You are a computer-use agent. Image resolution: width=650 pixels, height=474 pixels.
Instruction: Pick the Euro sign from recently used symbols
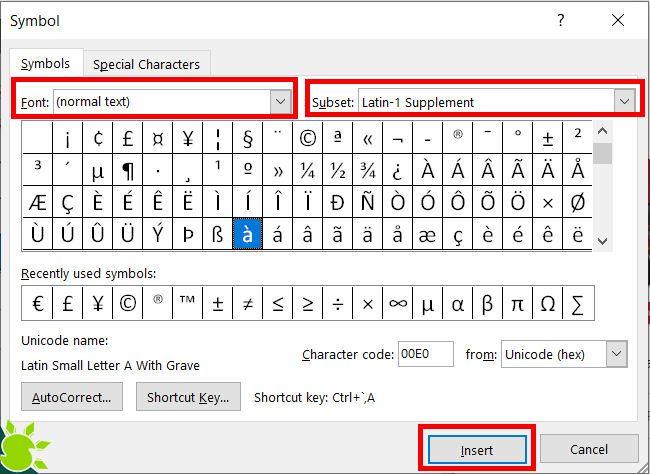[x=37, y=303]
